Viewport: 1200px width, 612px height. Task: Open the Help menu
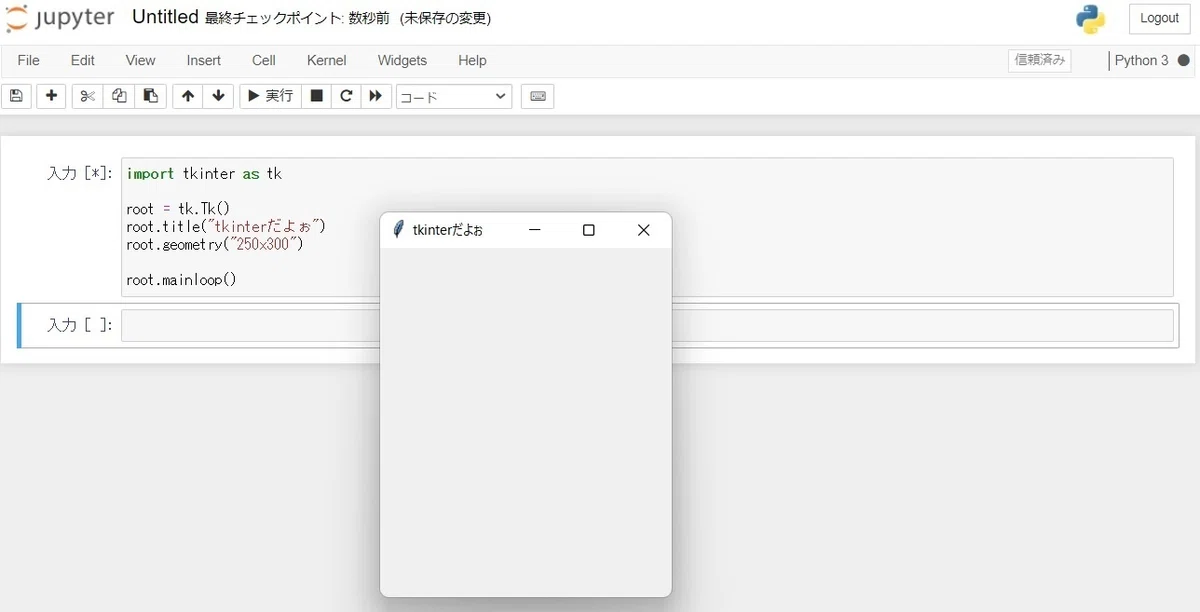coord(472,61)
